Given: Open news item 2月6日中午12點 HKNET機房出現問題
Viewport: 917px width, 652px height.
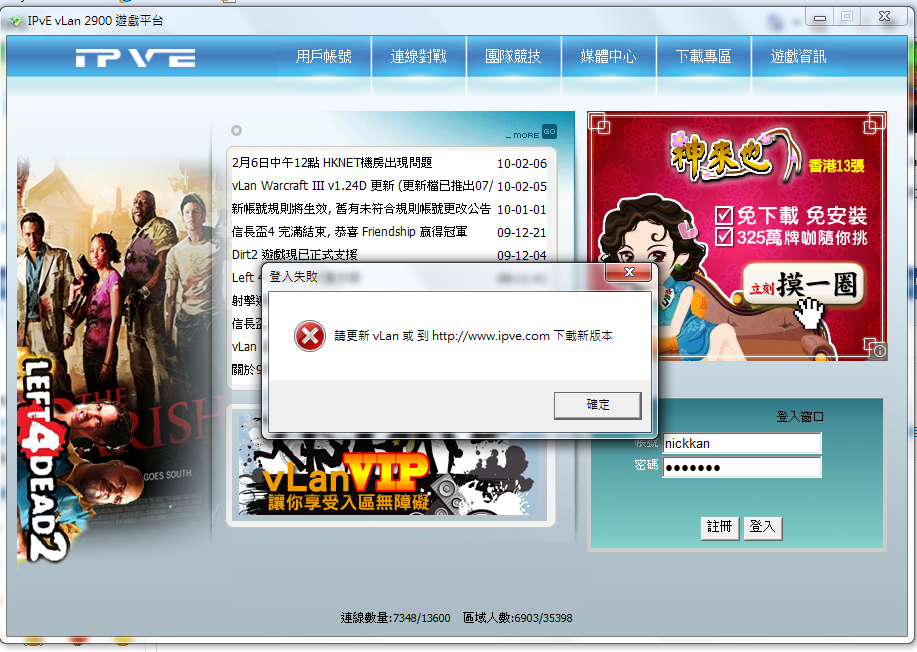Looking at the screenshot, I should tap(332, 163).
